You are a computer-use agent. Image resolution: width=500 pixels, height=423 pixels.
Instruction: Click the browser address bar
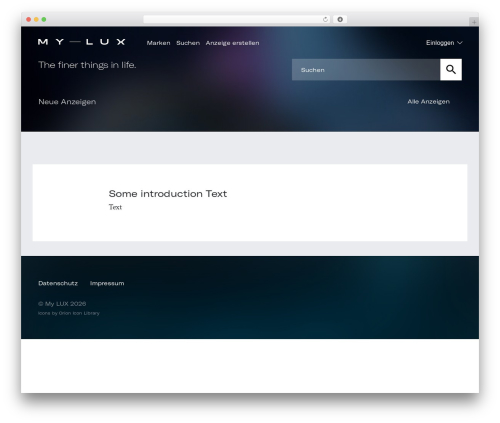[x=236, y=19]
